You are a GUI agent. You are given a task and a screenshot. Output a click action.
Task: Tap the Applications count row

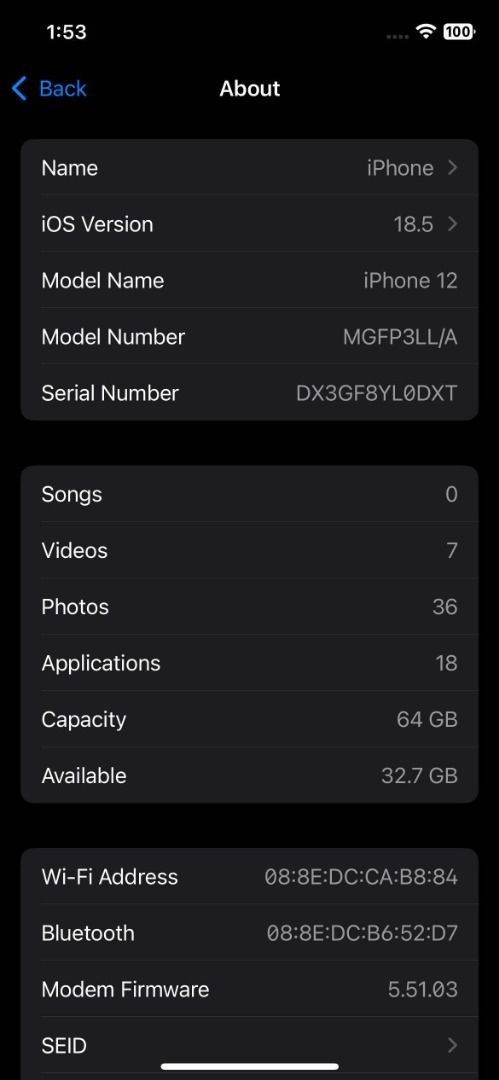click(250, 663)
